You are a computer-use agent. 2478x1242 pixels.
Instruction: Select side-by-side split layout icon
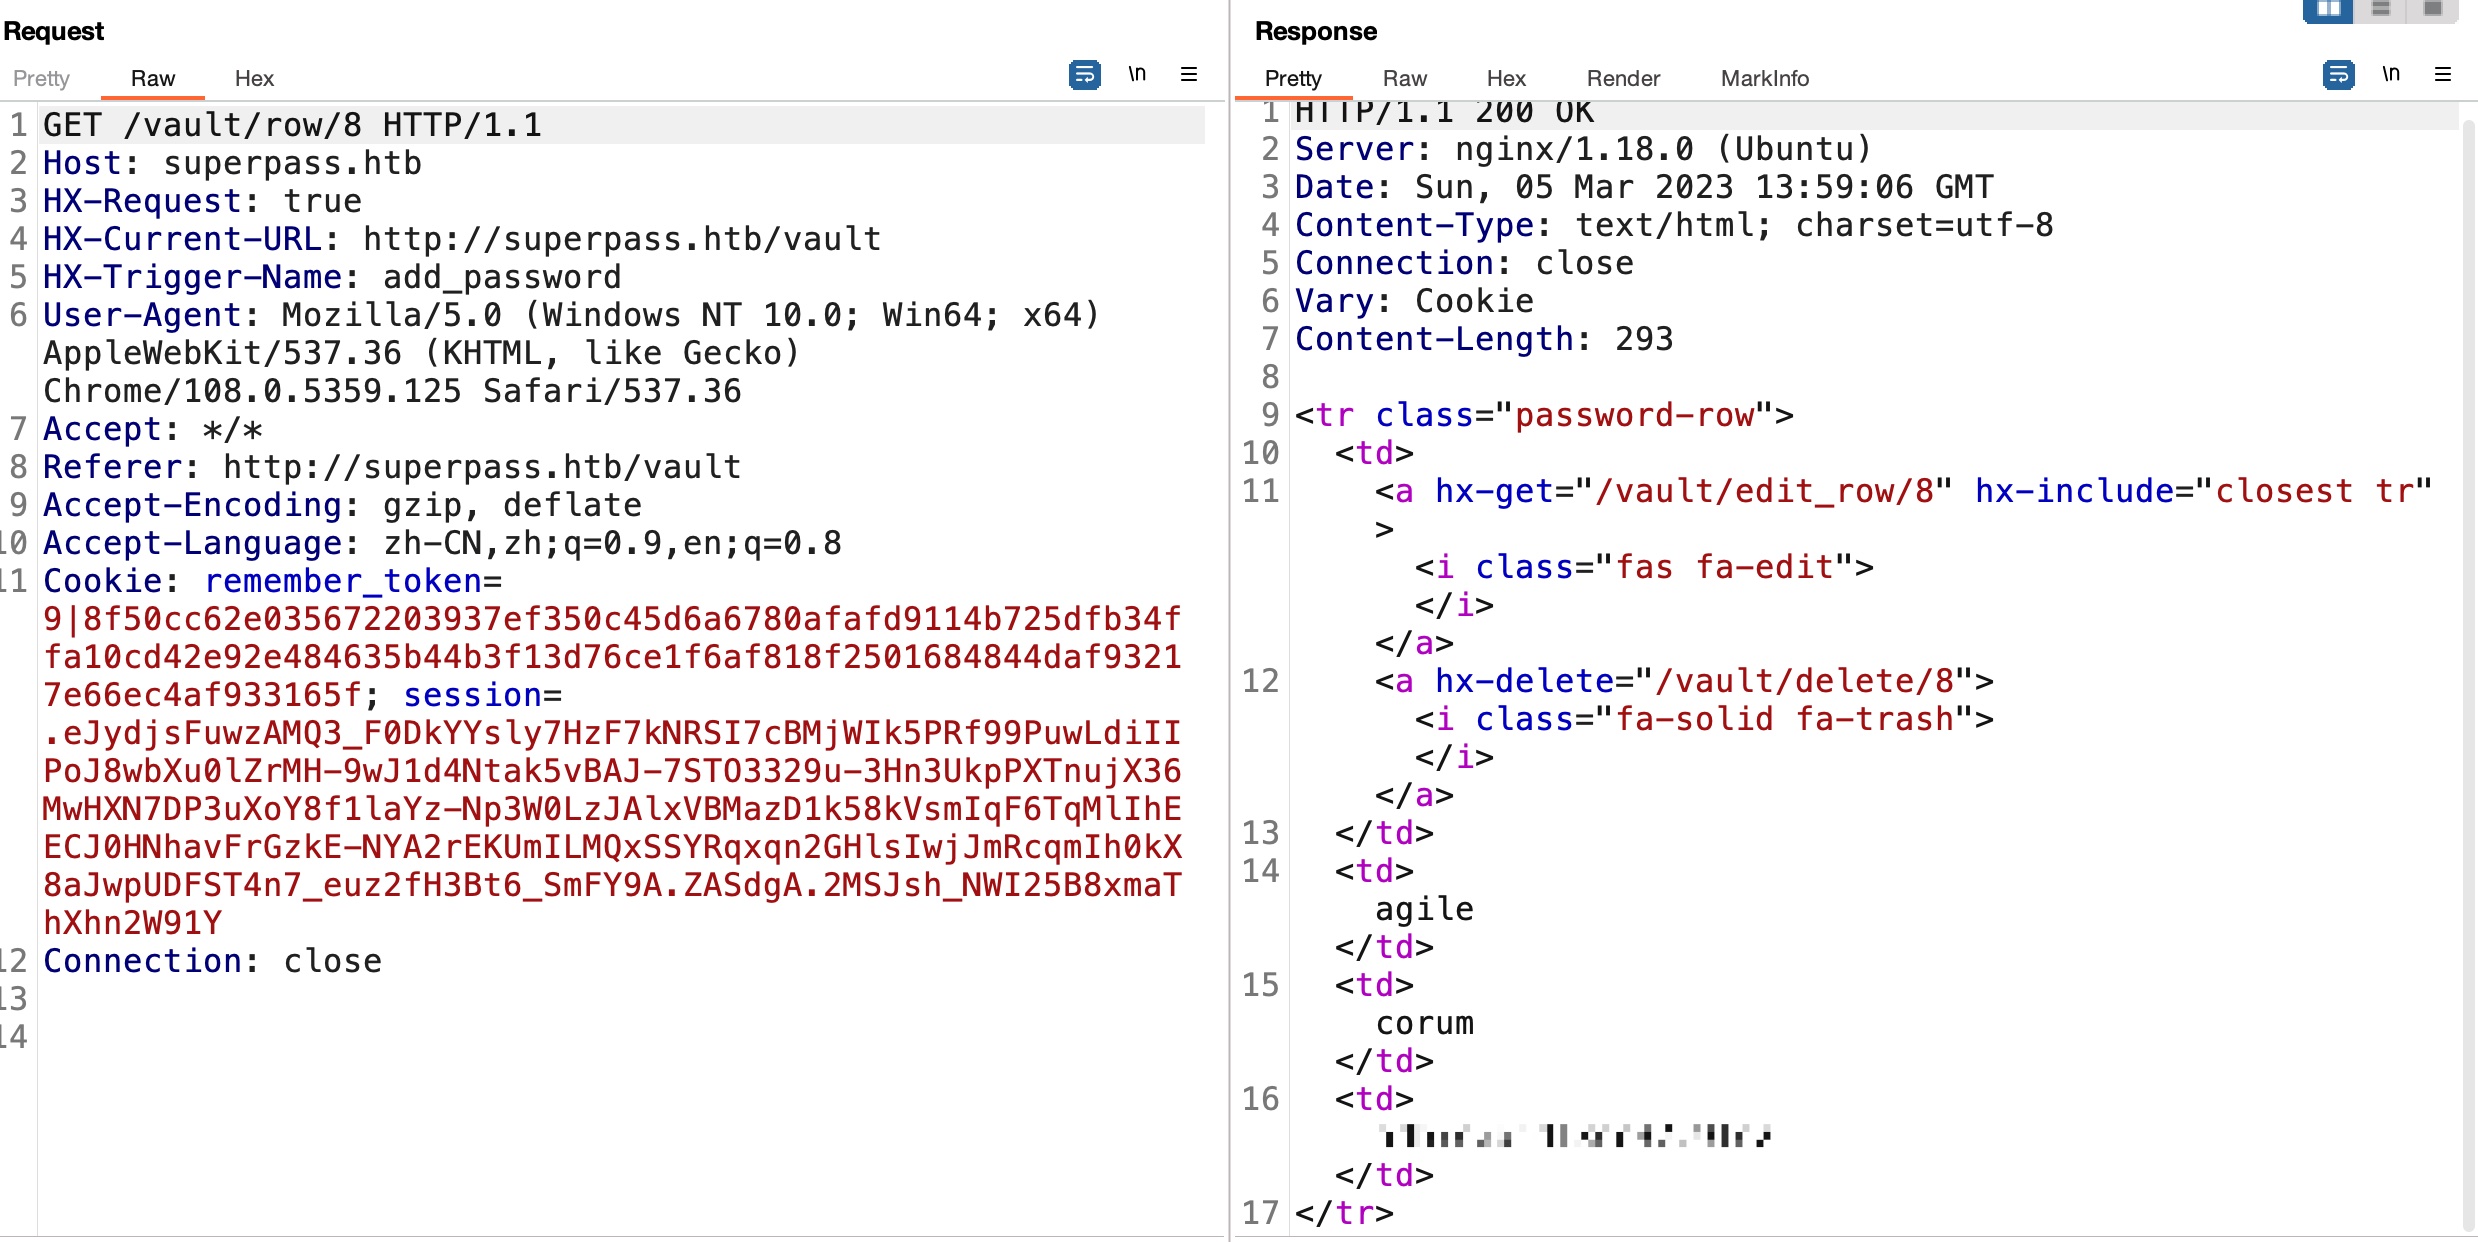[x=2329, y=9]
